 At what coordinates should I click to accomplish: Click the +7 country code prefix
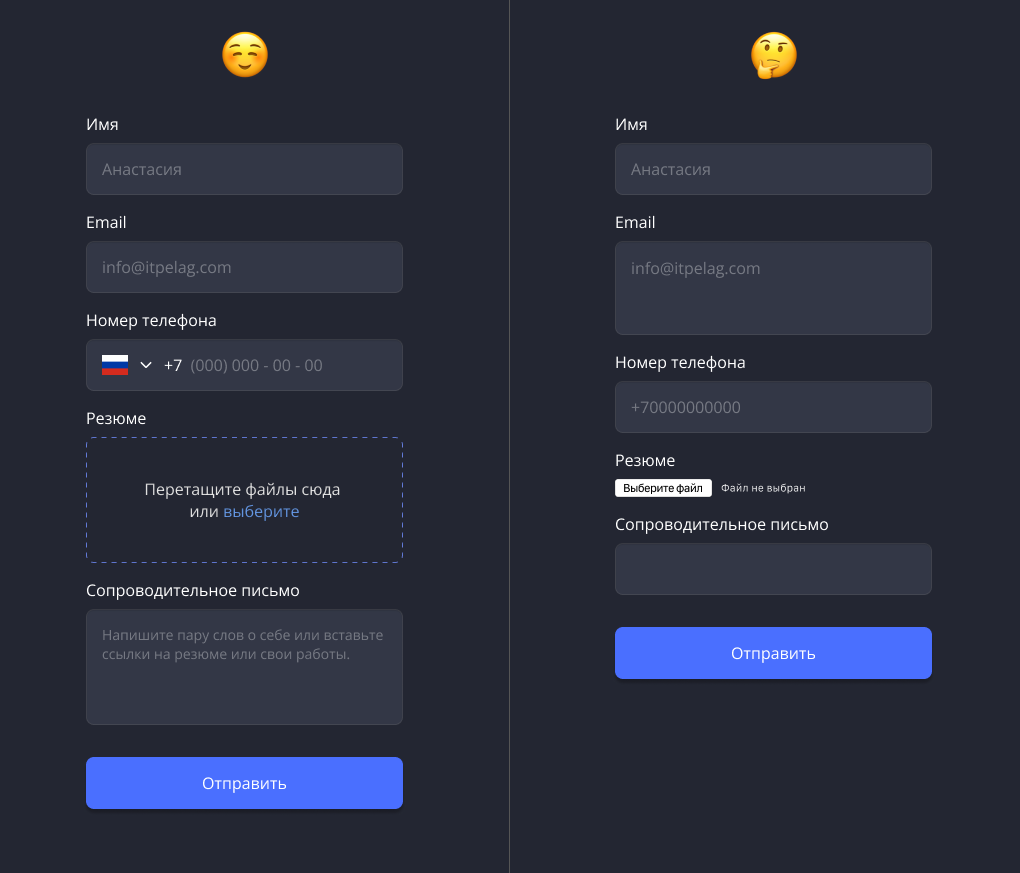coord(173,366)
